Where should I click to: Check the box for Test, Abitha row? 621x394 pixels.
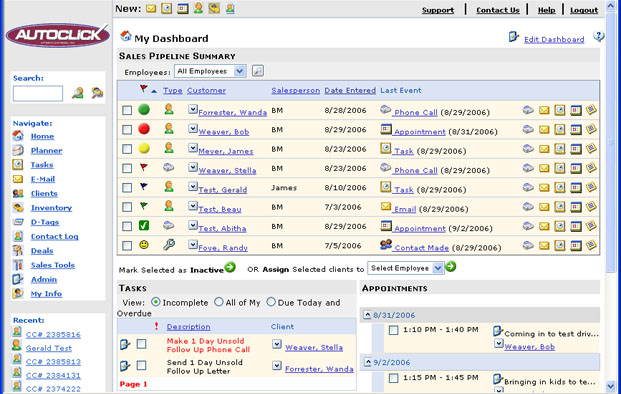127,226
